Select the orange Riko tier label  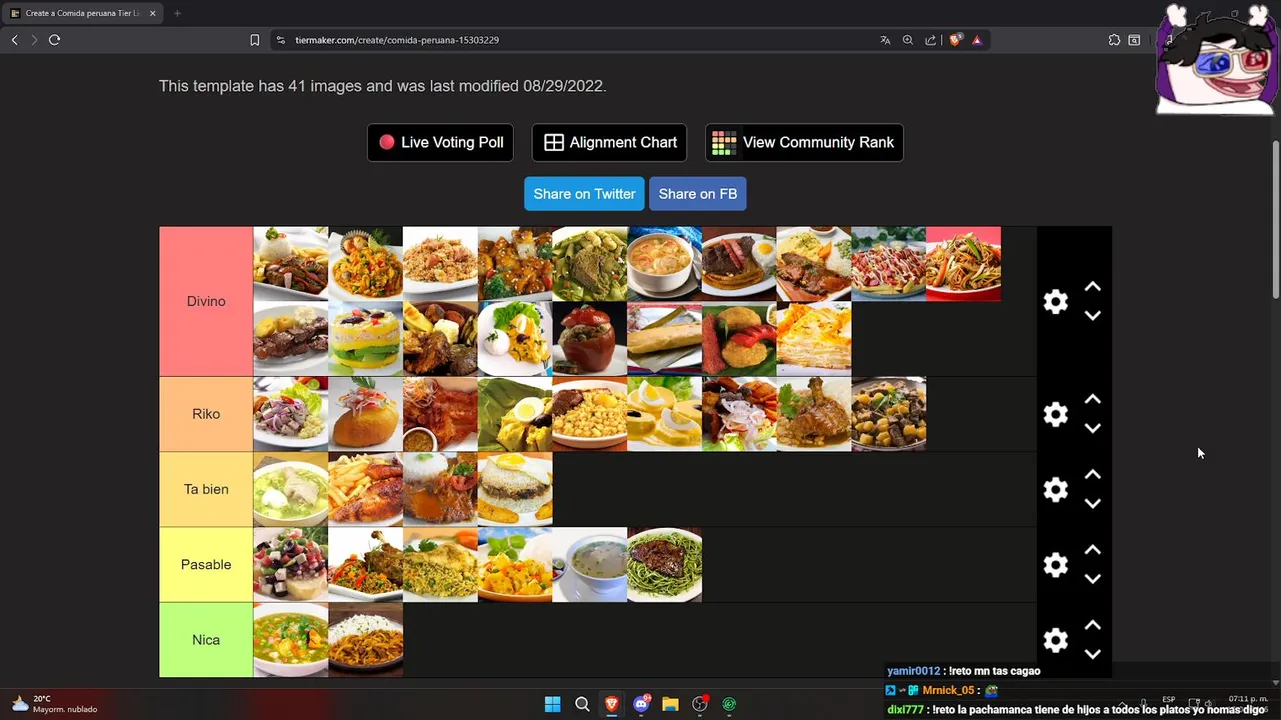click(206, 414)
